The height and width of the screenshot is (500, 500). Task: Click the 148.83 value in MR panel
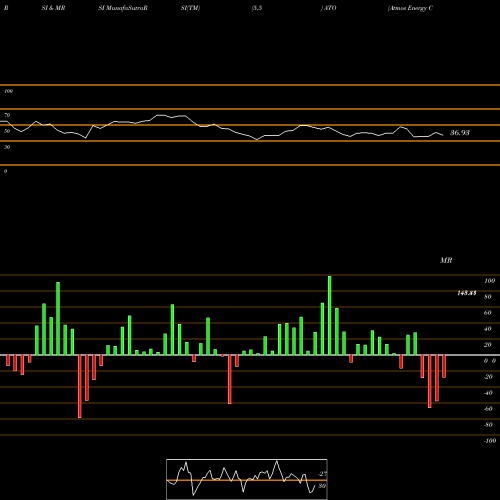point(467,293)
